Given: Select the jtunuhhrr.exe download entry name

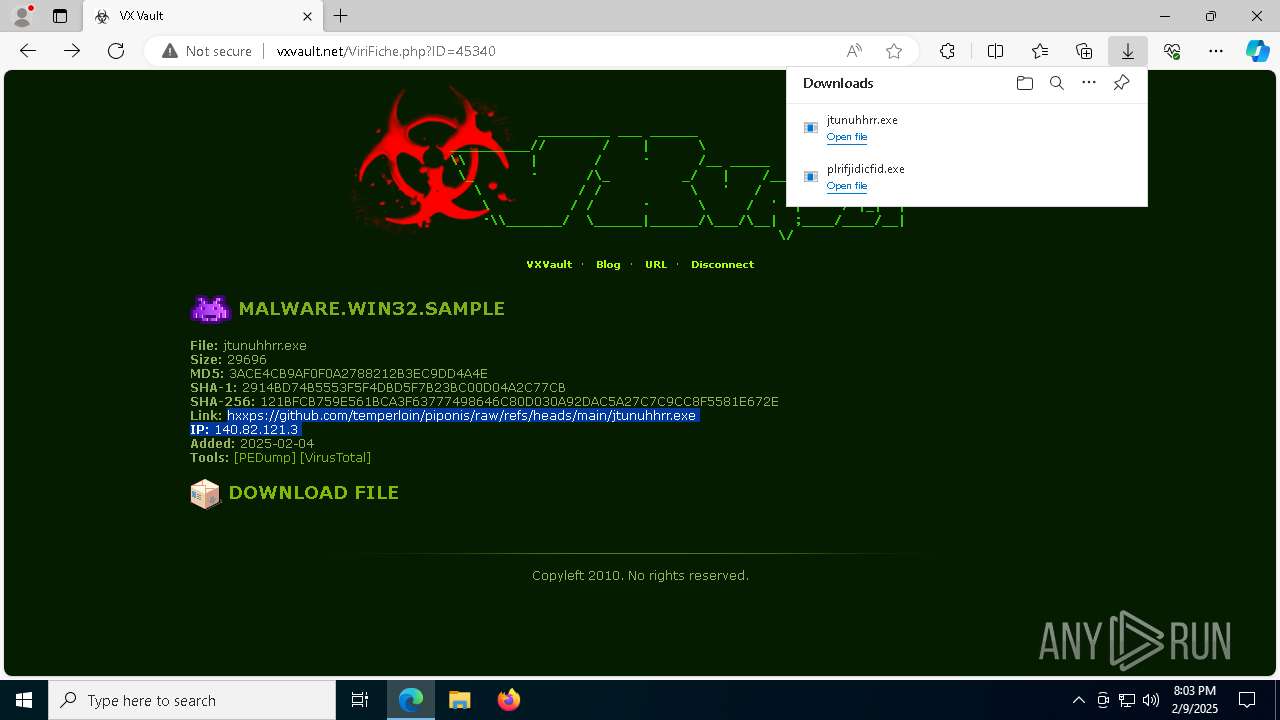Looking at the screenshot, I should [862, 120].
